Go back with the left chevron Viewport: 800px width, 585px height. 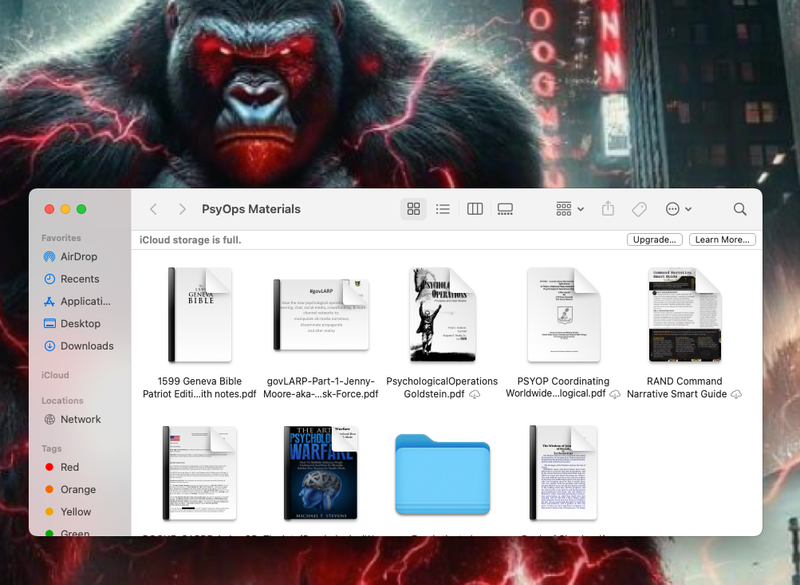point(153,209)
